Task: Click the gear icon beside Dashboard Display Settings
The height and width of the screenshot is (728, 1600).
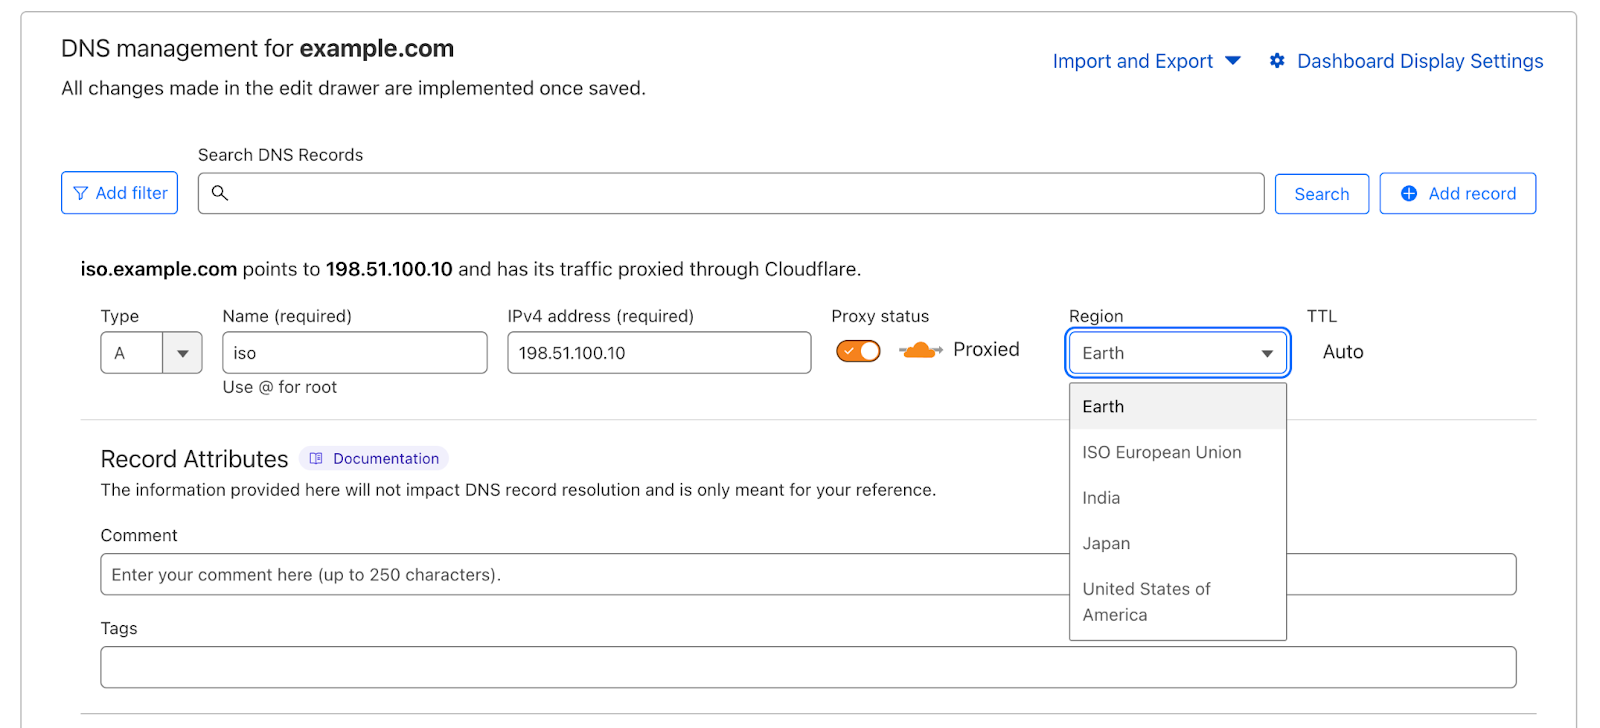Action: pyautogui.click(x=1277, y=61)
